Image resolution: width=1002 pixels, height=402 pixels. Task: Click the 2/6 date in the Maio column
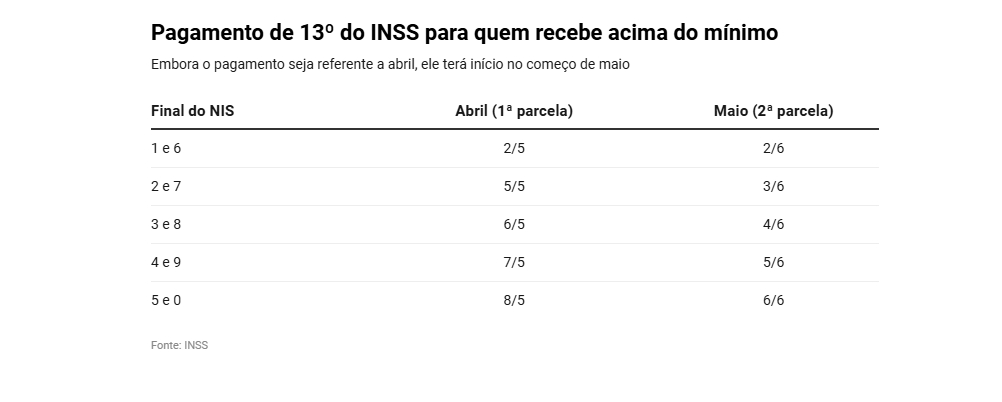773,149
